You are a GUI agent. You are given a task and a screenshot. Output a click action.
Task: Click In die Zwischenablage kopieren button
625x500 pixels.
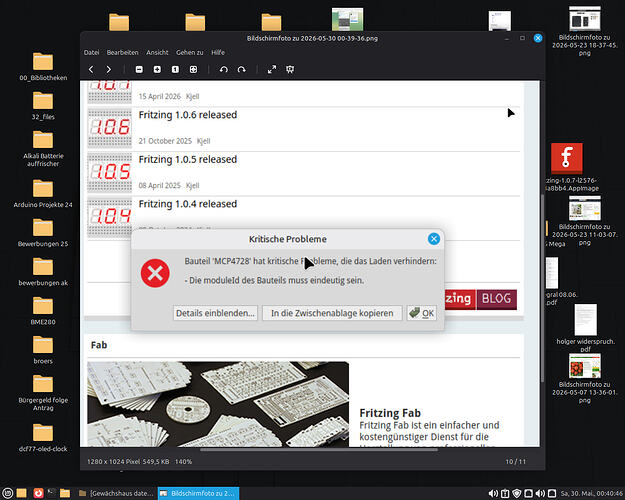coord(332,313)
